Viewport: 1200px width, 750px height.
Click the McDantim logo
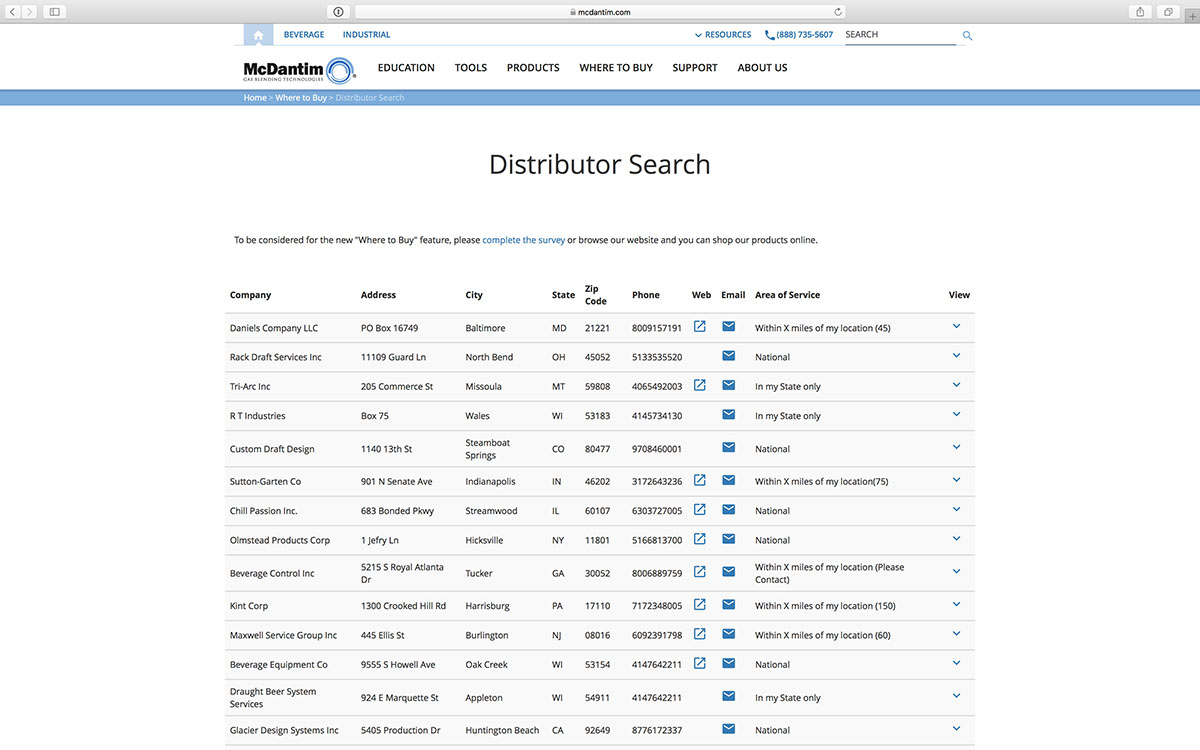299,69
